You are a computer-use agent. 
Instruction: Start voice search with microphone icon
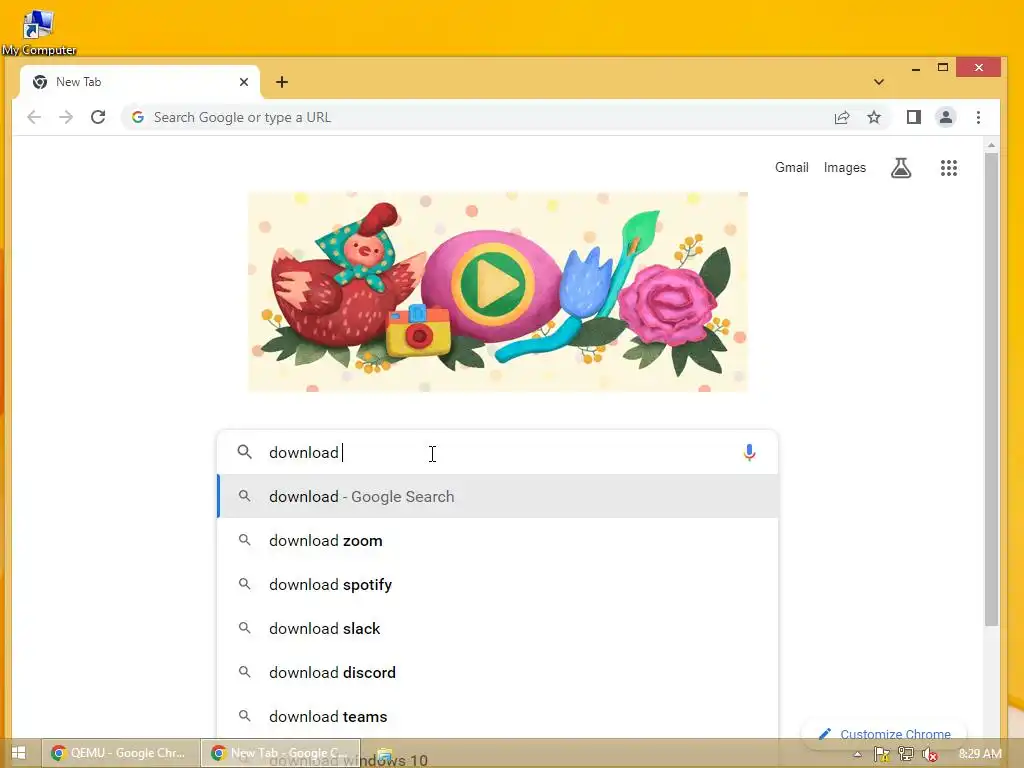(749, 452)
